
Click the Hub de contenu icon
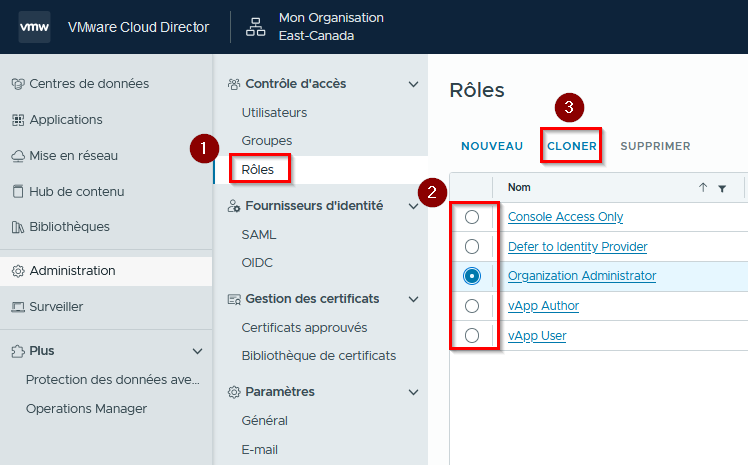[x=18, y=192]
